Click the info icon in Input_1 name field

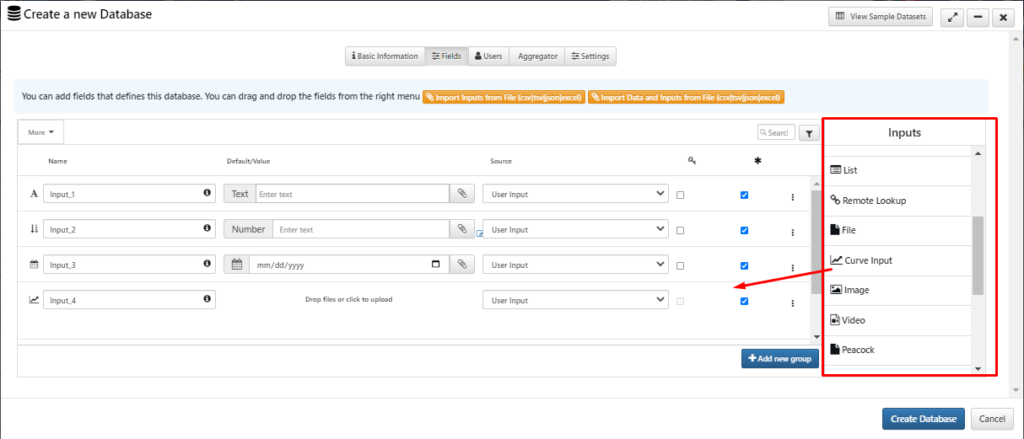coord(207,193)
